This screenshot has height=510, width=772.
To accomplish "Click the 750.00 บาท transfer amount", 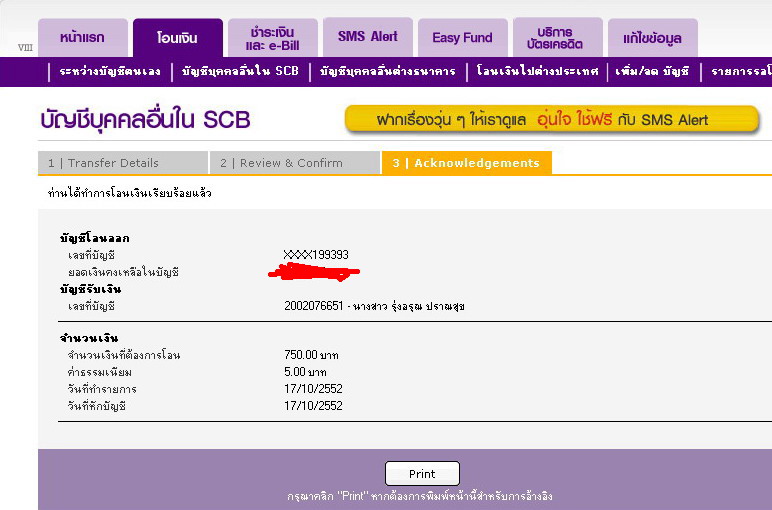I will coord(311,354).
